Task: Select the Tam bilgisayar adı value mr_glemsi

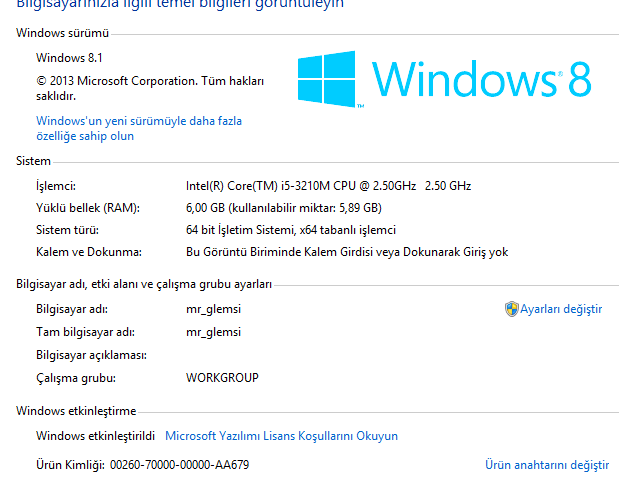Action: pos(213,332)
